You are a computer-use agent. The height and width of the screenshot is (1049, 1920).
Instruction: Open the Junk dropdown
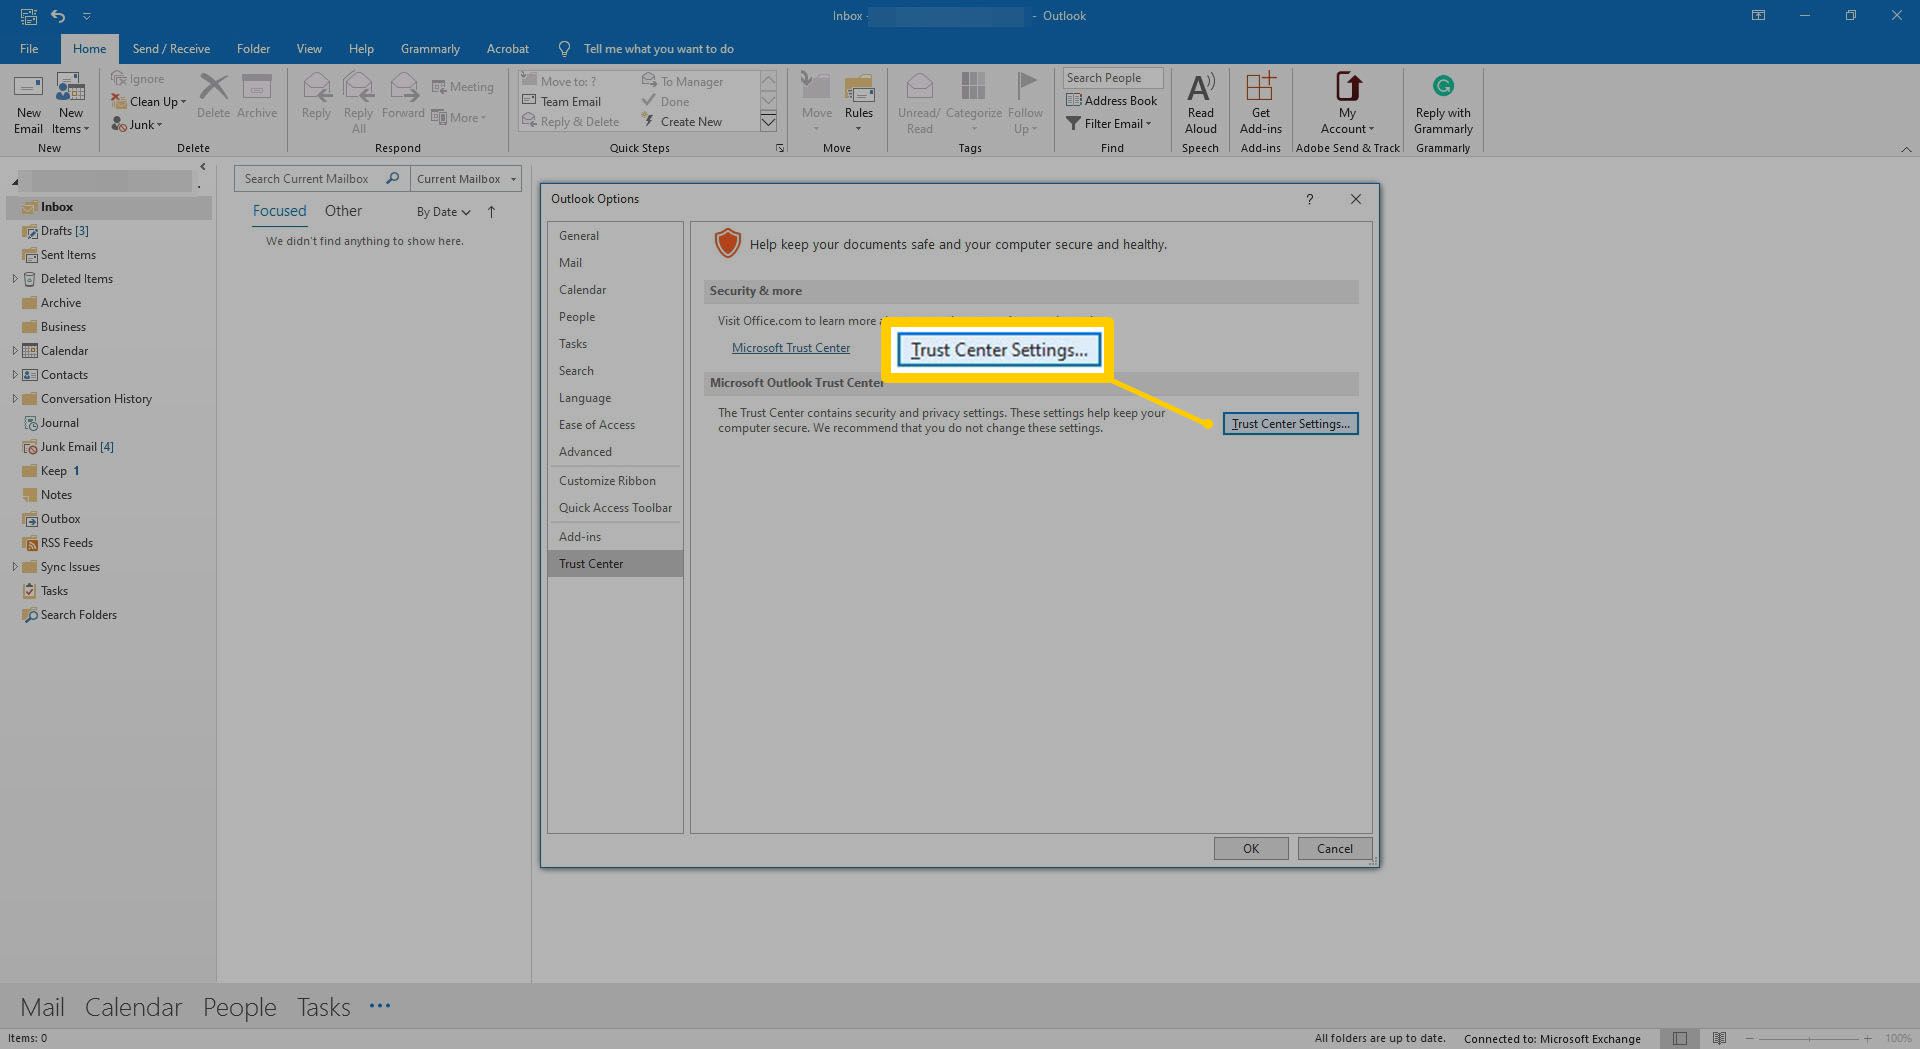click(x=137, y=124)
